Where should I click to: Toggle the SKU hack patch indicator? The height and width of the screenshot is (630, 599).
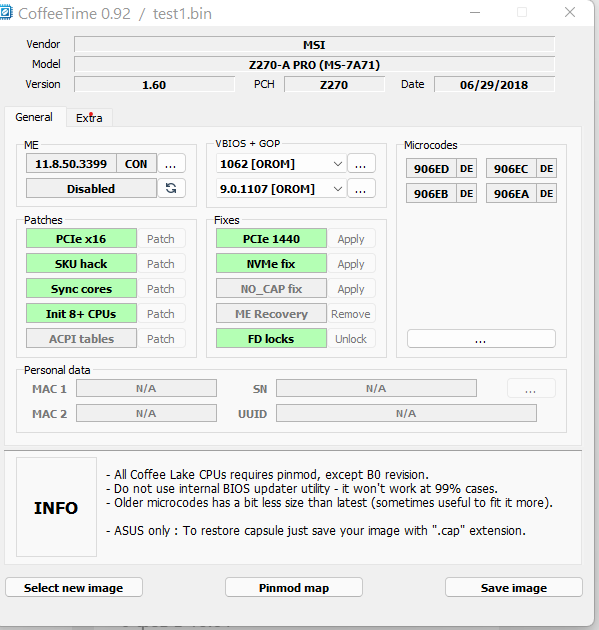(x=81, y=264)
